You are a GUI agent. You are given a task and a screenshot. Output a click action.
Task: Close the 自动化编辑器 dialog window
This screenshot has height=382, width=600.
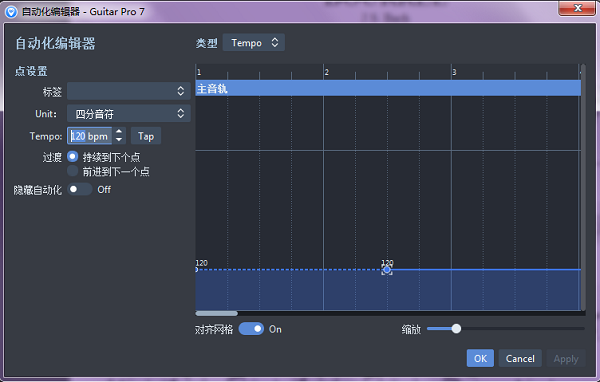(x=578, y=8)
